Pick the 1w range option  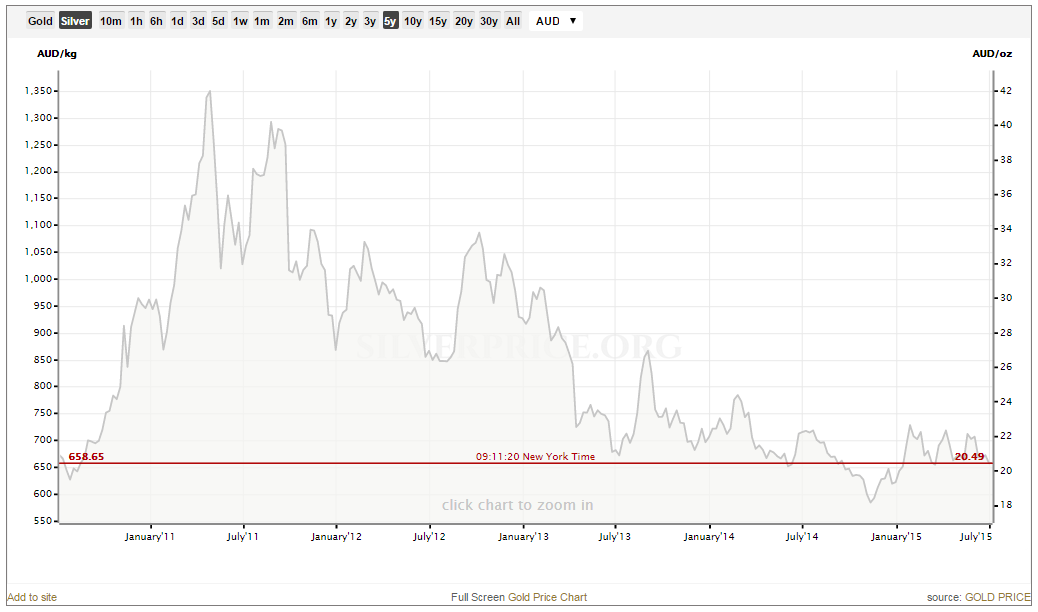coord(240,21)
